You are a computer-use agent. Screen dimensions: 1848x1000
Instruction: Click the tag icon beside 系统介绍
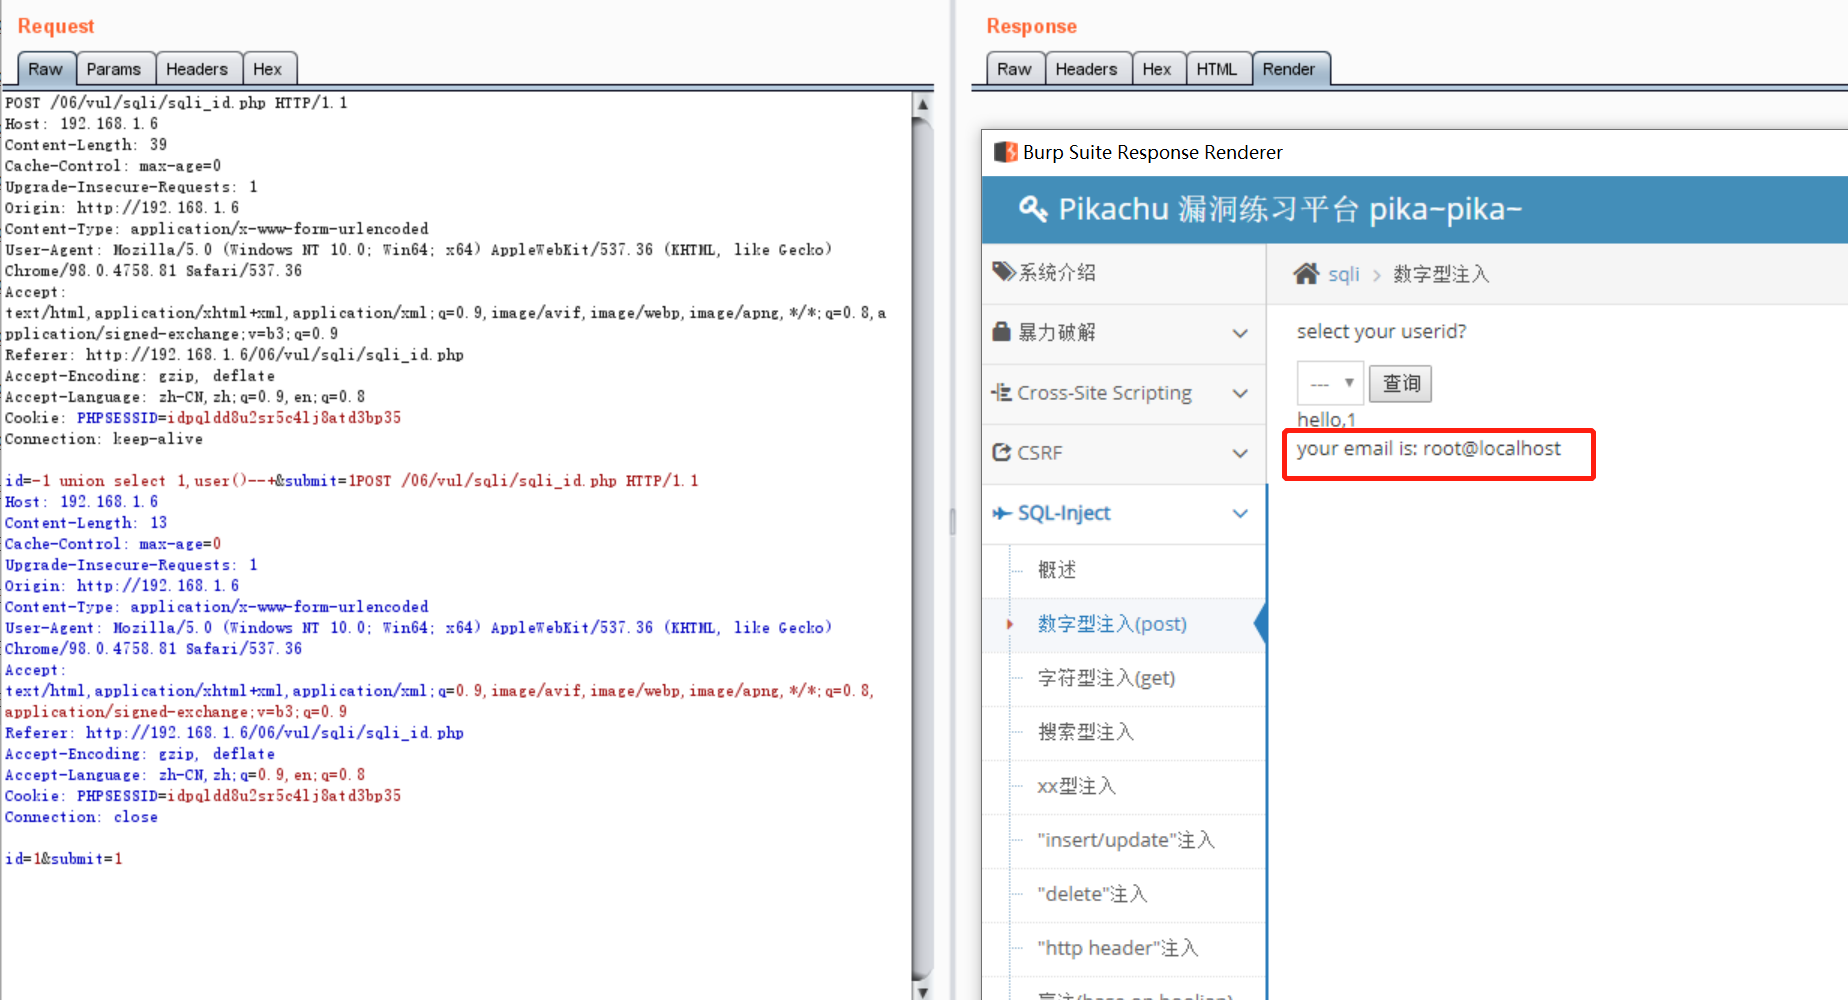tap(1003, 271)
